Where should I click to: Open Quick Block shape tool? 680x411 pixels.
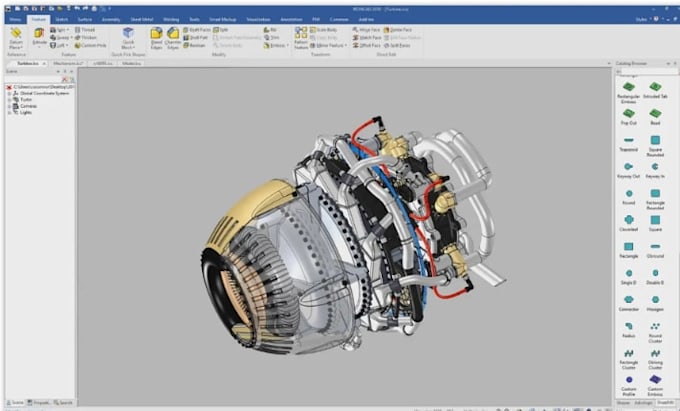pyautogui.click(x=128, y=38)
